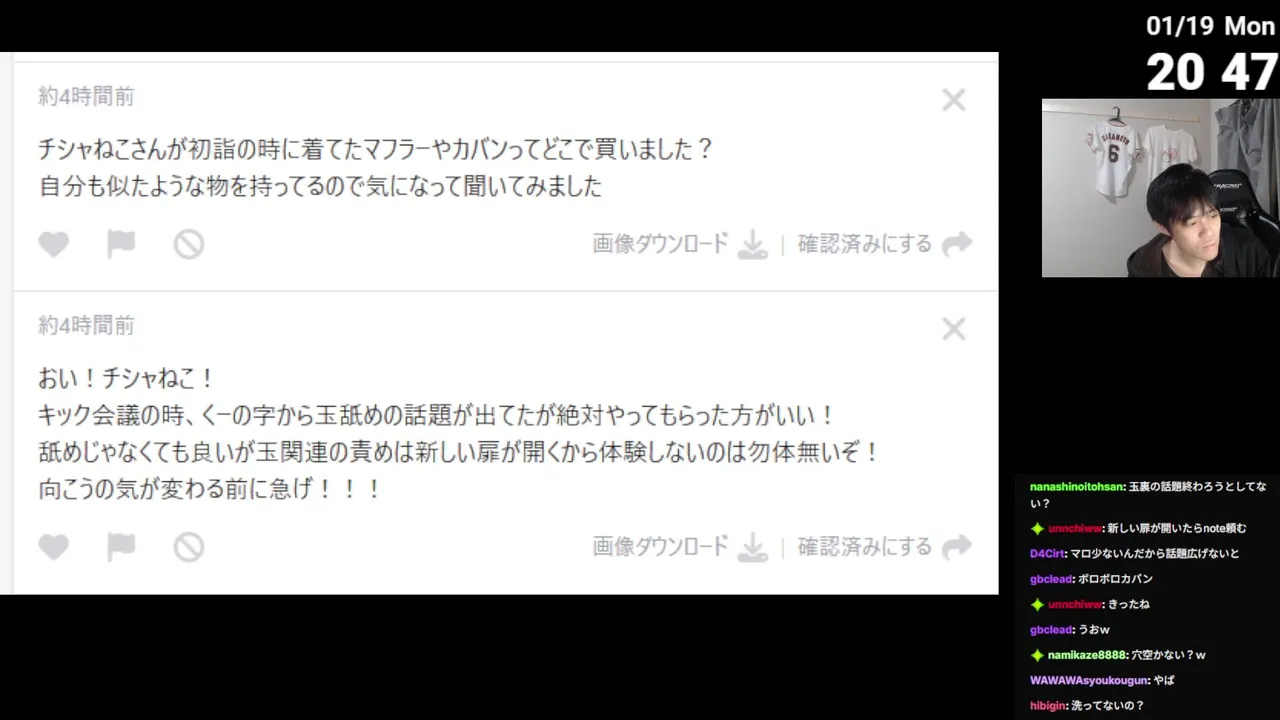
Task: Block sender of second message with ban icon
Action: pyautogui.click(x=189, y=547)
